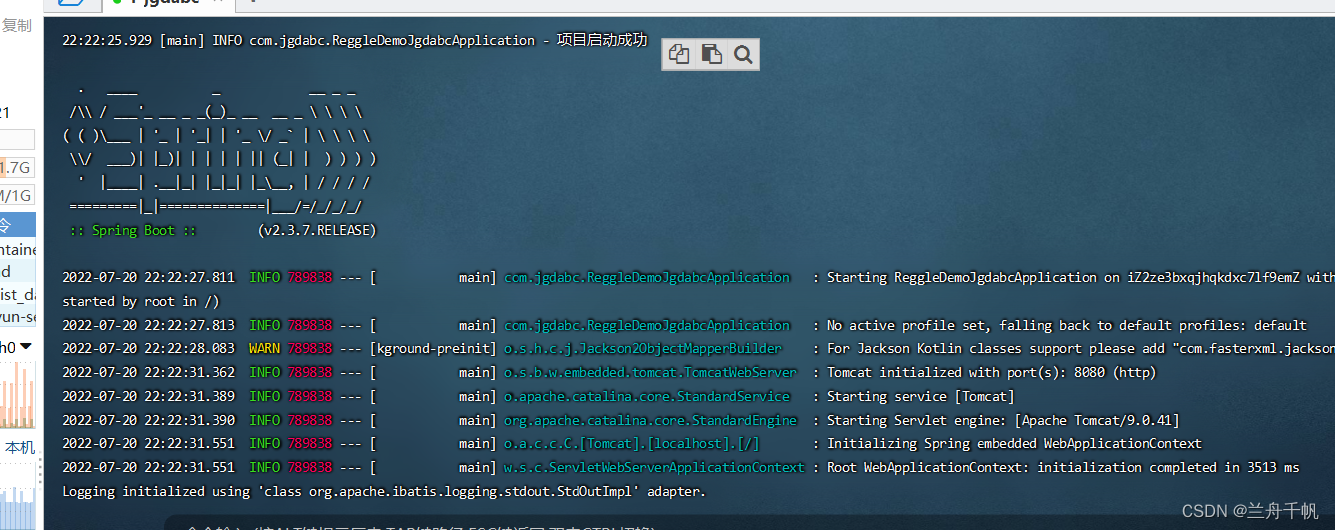Screen dimensions: 1335x530
Task: Select the 本机 tab in left panel
Action: coord(19,447)
